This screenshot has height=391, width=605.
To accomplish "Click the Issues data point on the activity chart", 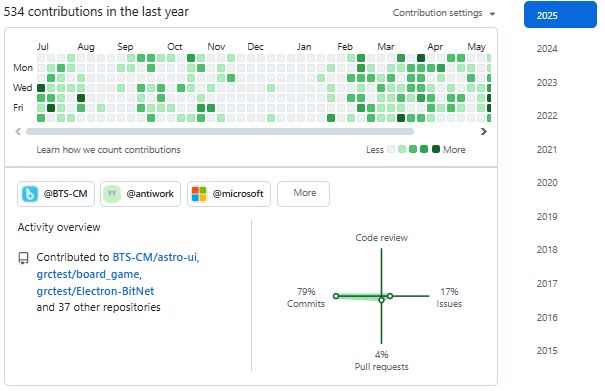I will tap(390, 296).
